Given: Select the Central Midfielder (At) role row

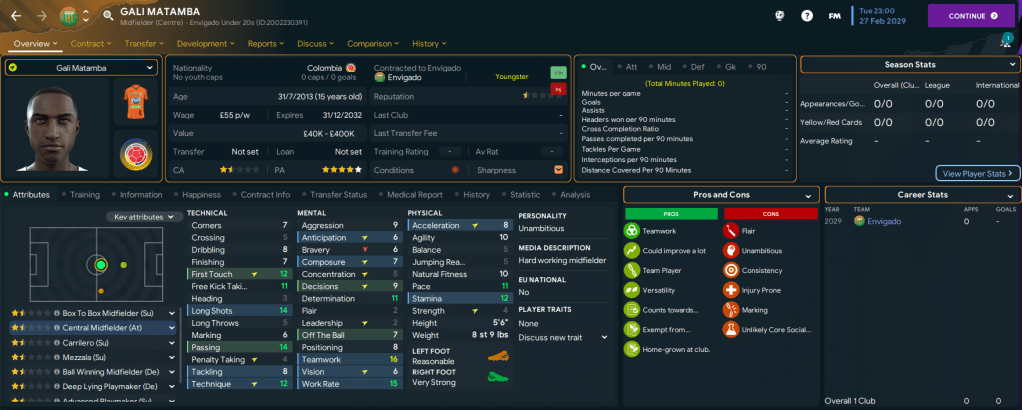Looking at the screenshot, I should pyautogui.click(x=92, y=327).
